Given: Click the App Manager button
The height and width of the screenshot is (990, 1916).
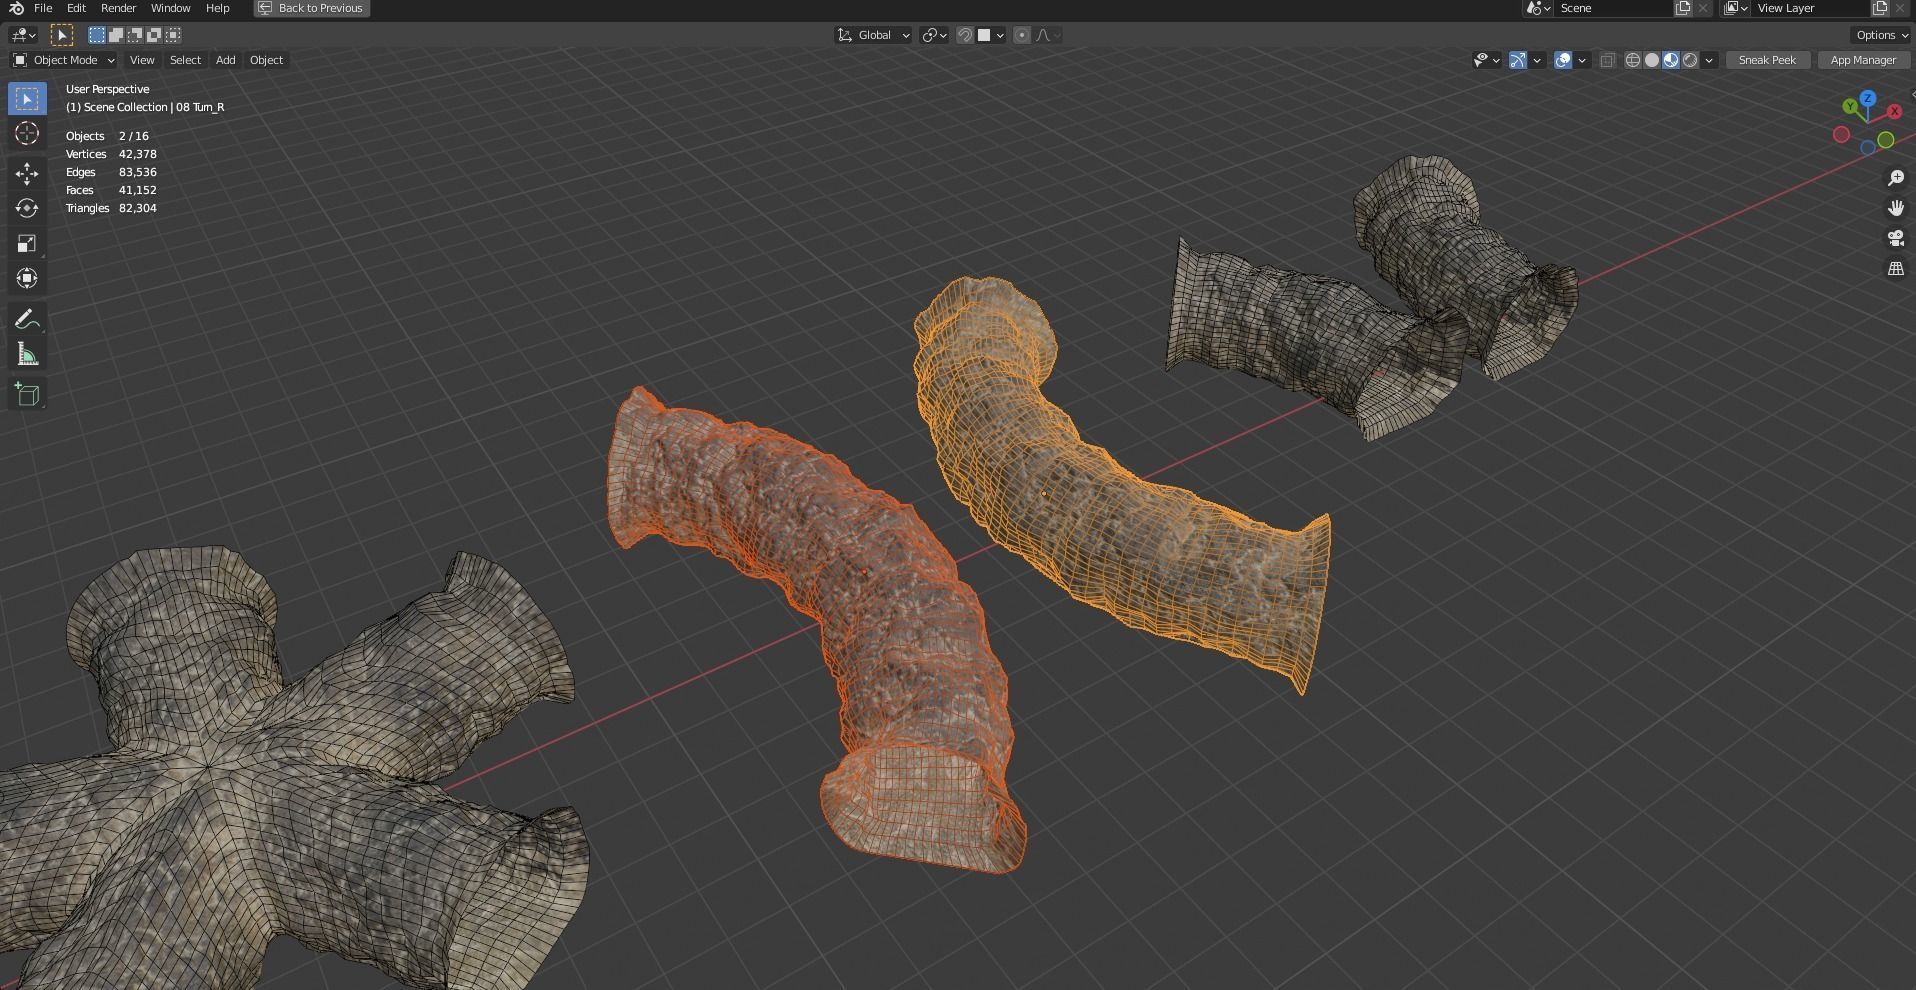Looking at the screenshot, I should point(1863,60).
